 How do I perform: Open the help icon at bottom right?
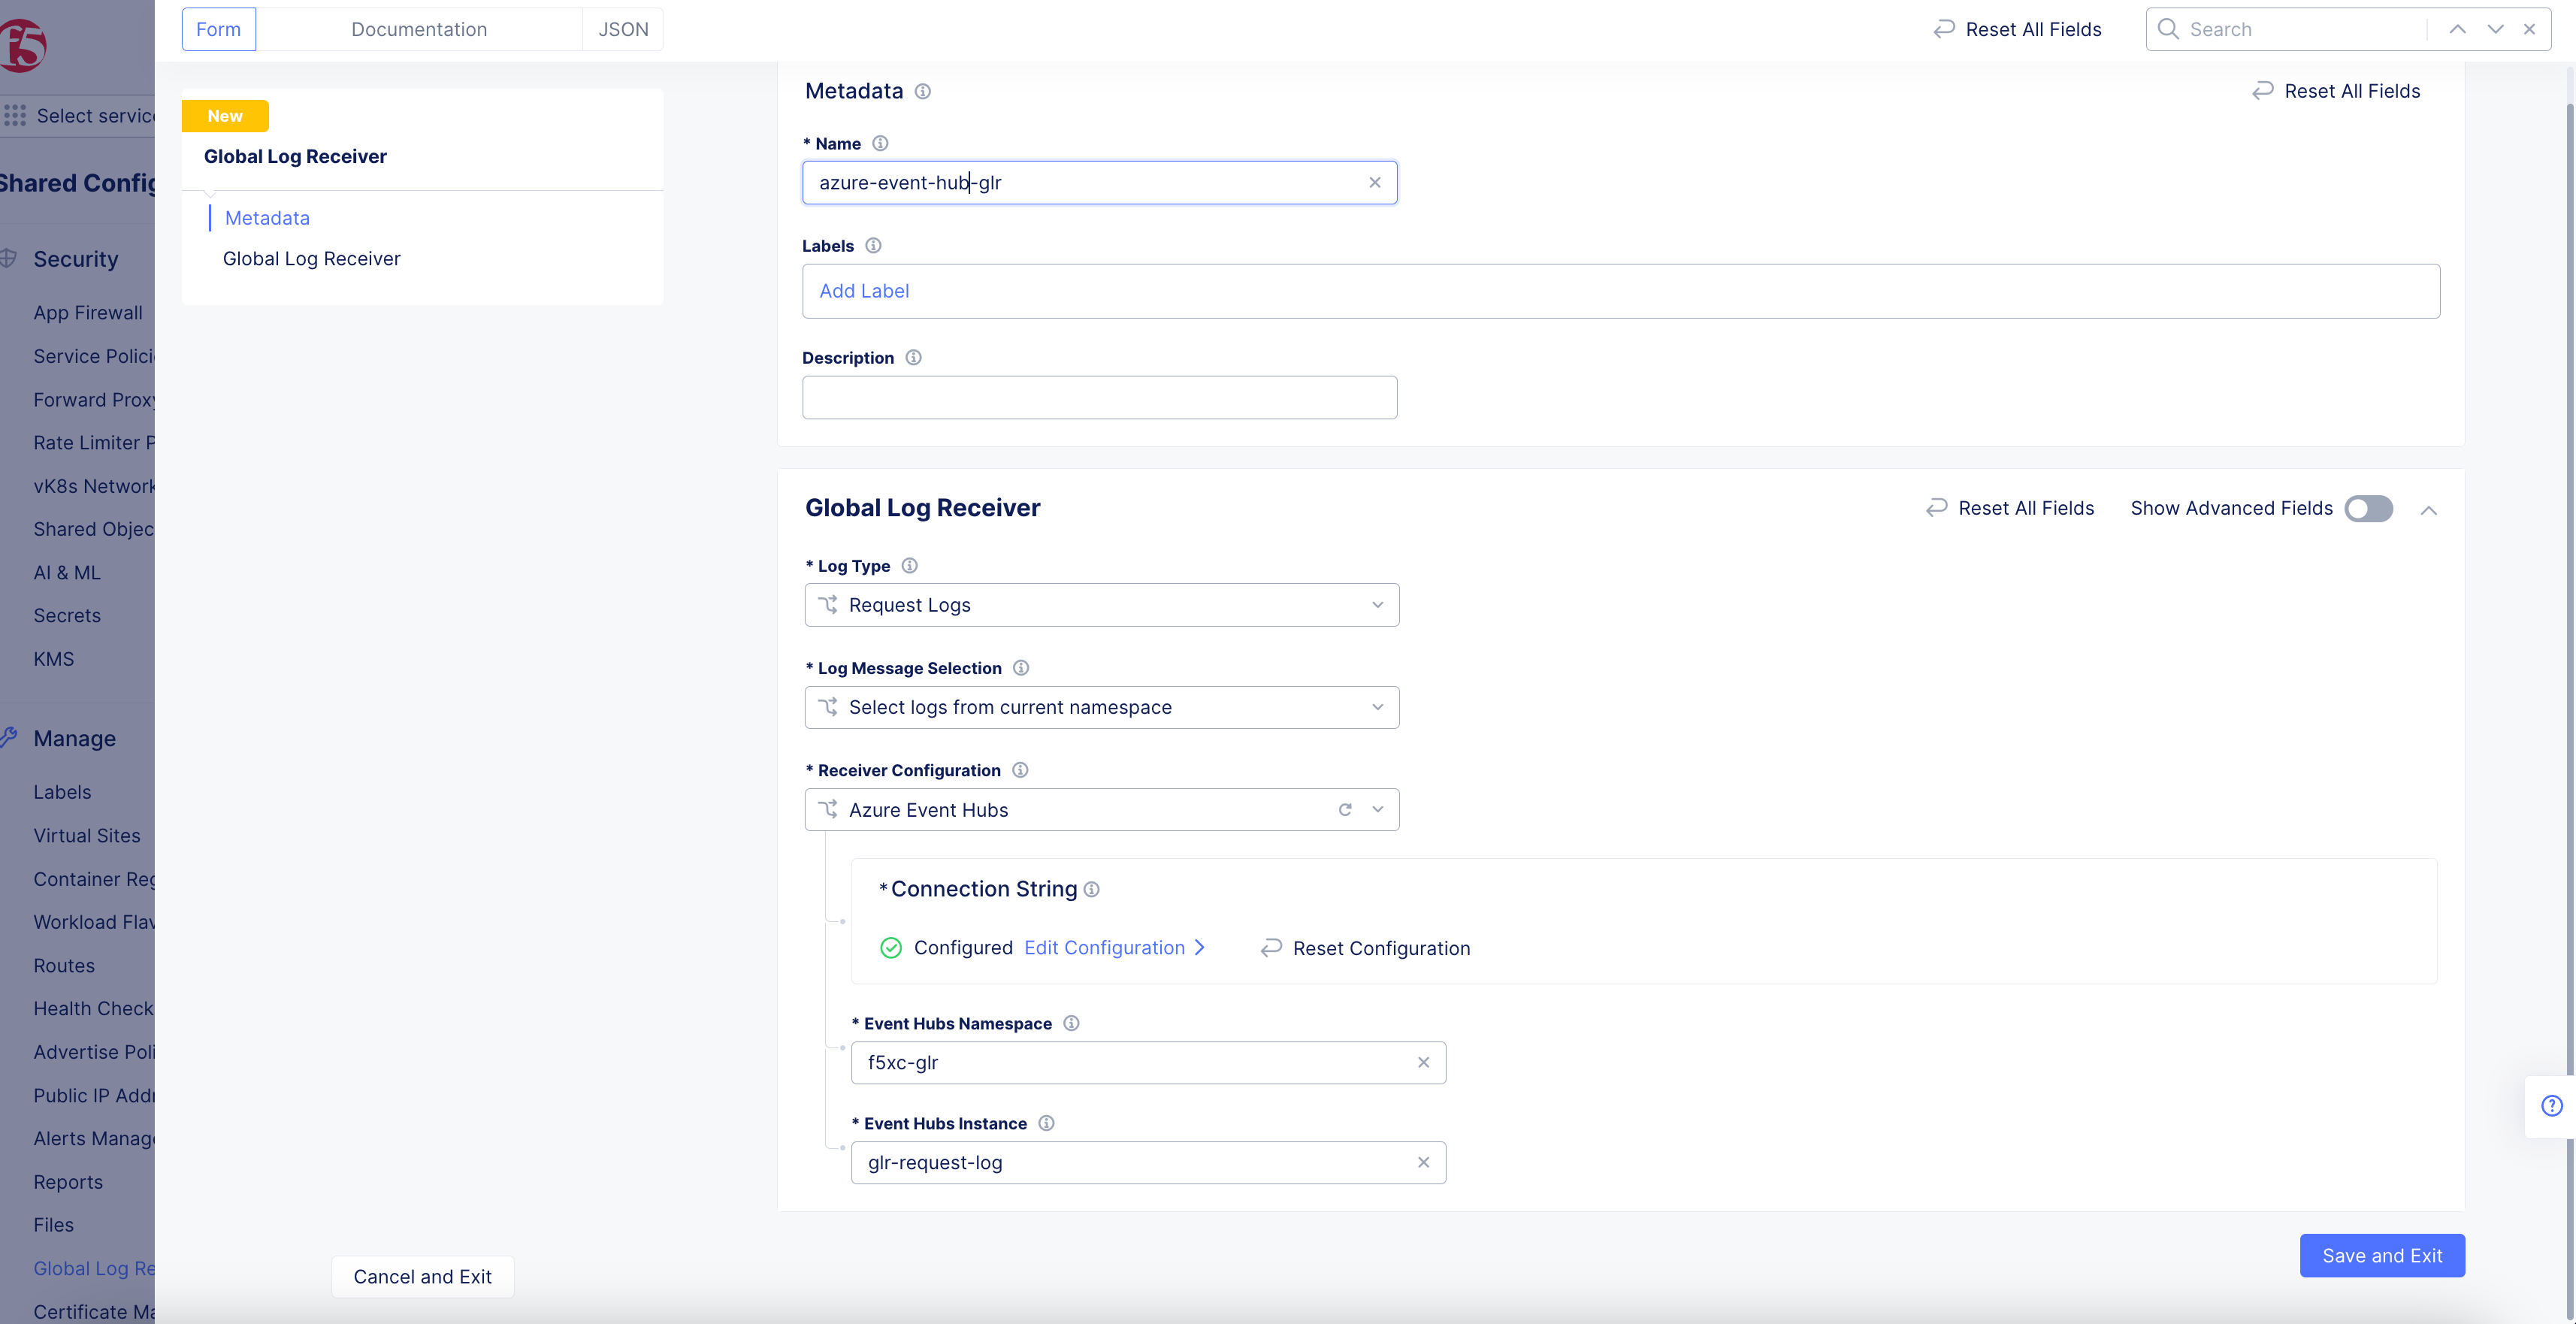2552,1106
